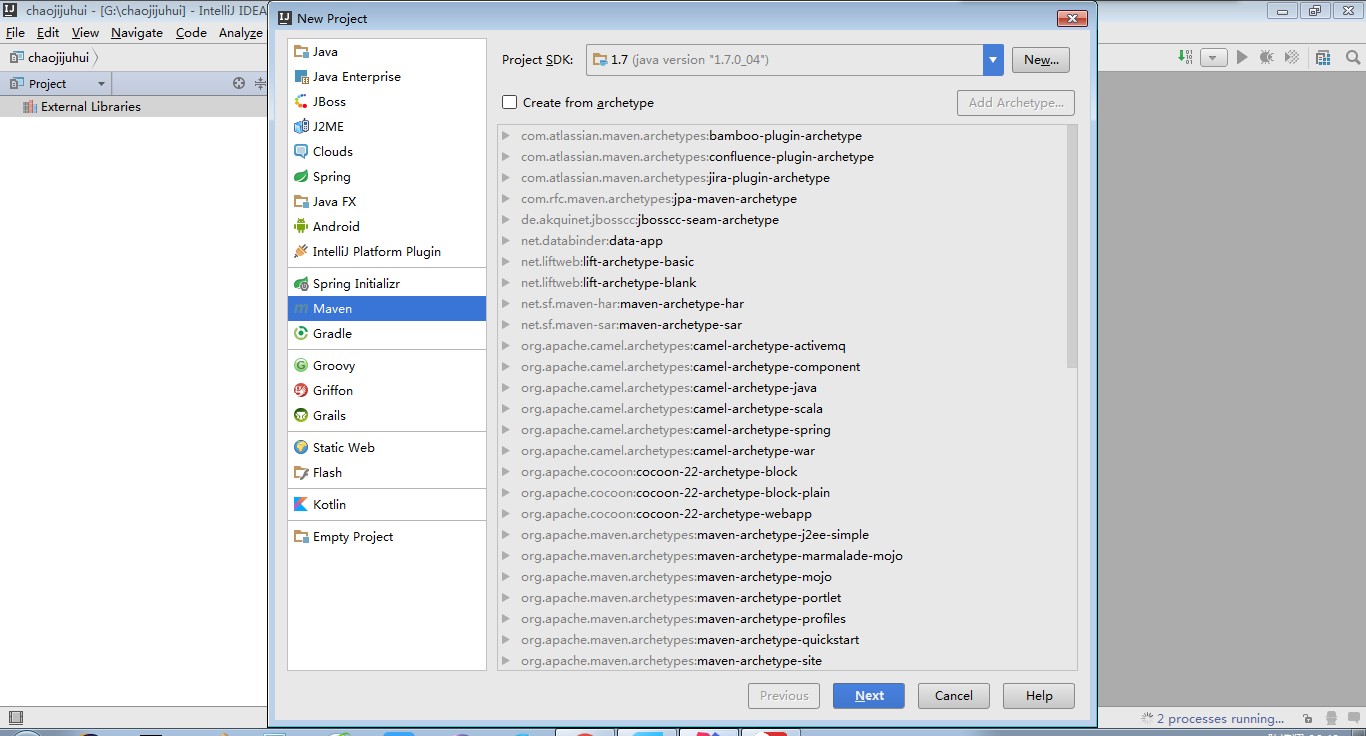This screenshot has width=1366, height=736.
Task: Select the confluence-plugin-archetype row
Action: tap(782, 157)
